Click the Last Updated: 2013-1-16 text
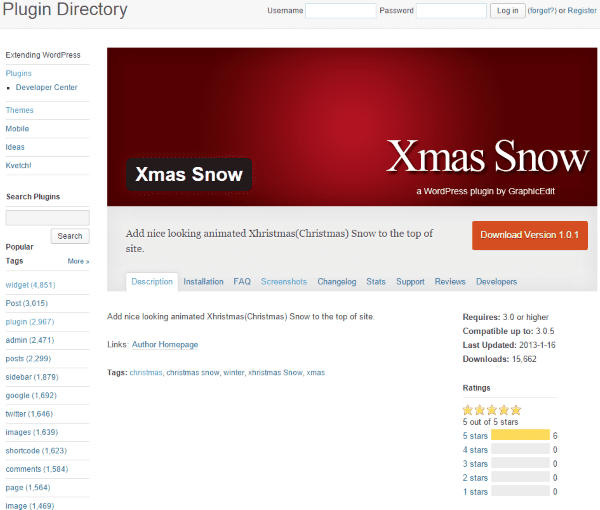This screenshot has height=510, width=600. [x=509, y=345]
